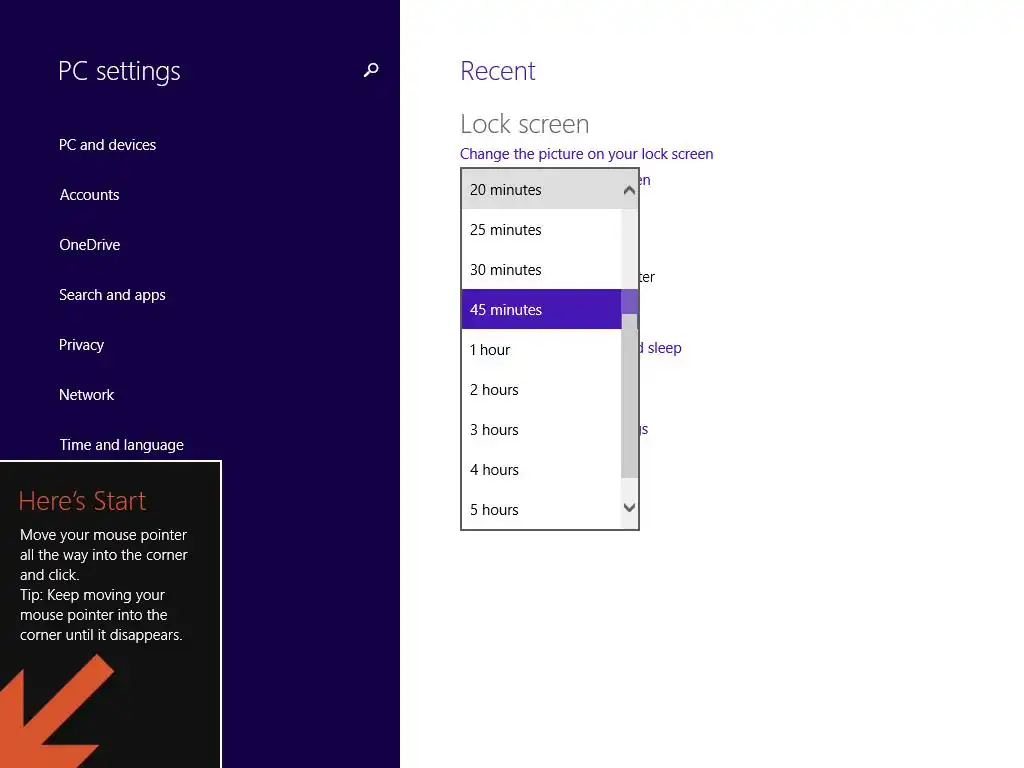
Task: Open the Privacy category
Action: tap(81, 345)
